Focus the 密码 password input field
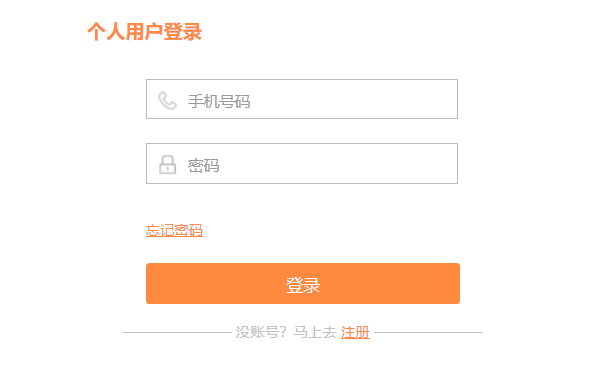 tap(302, 163)
